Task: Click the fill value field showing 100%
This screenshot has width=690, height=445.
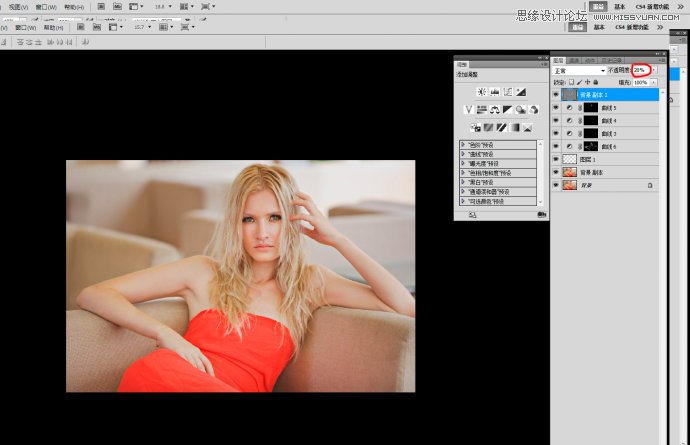Action: (x=641, y=82)
